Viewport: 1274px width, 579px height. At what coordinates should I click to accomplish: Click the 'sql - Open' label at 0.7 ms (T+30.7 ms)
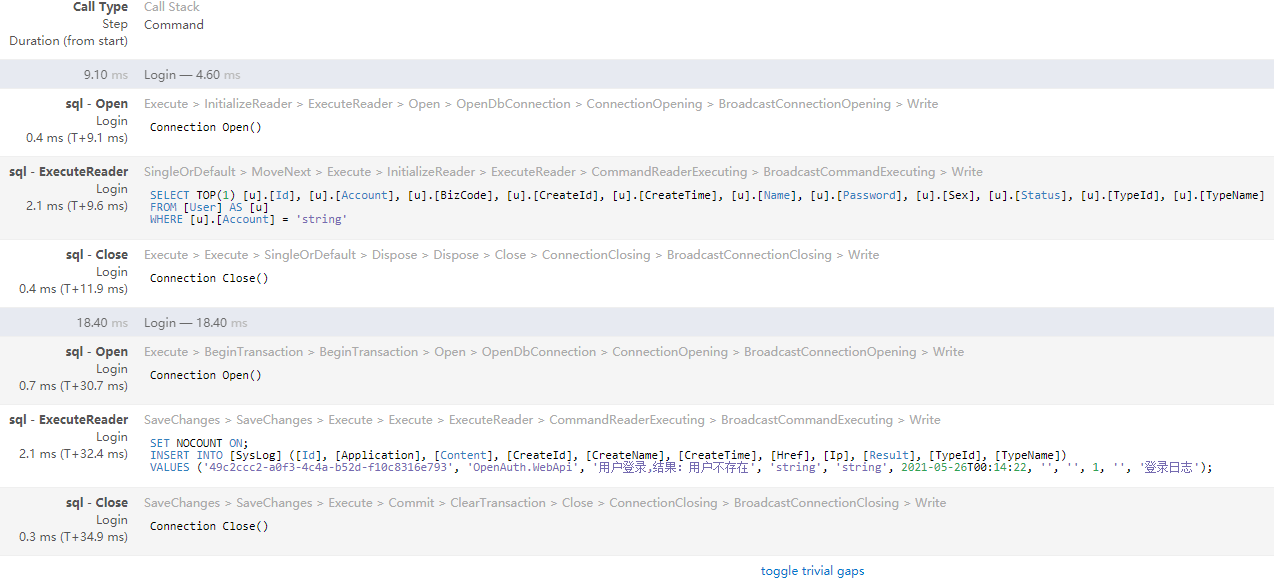pyautogui.click(x=97, y=352)
